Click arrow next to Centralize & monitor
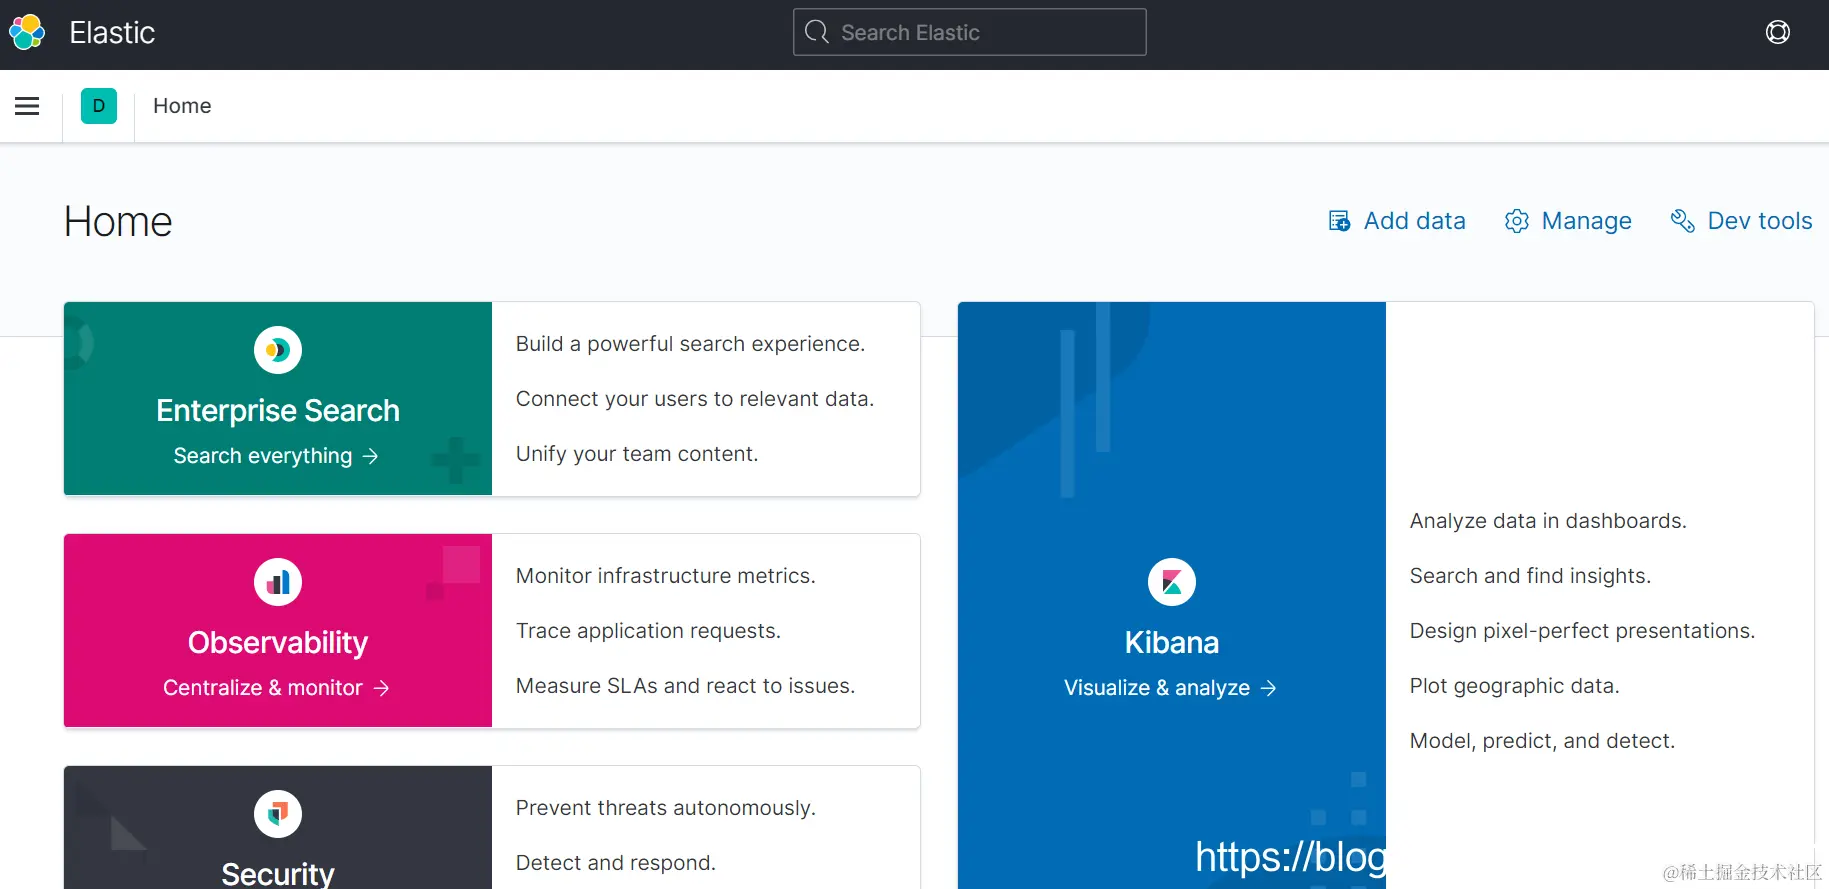The image size is (1829, 889). tap(381, 688)
